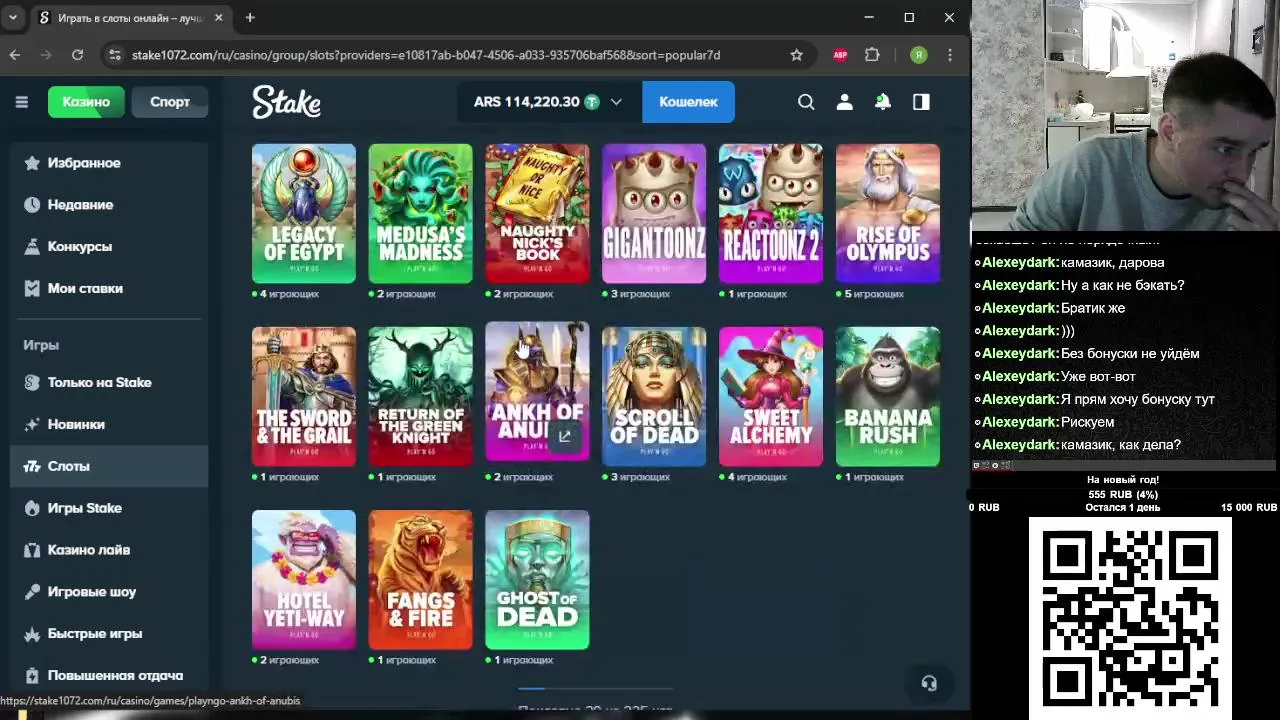This screenshot has height=720, width=1280.
Task: Open Конкурсы in sidebar
Action: point(109,246)
